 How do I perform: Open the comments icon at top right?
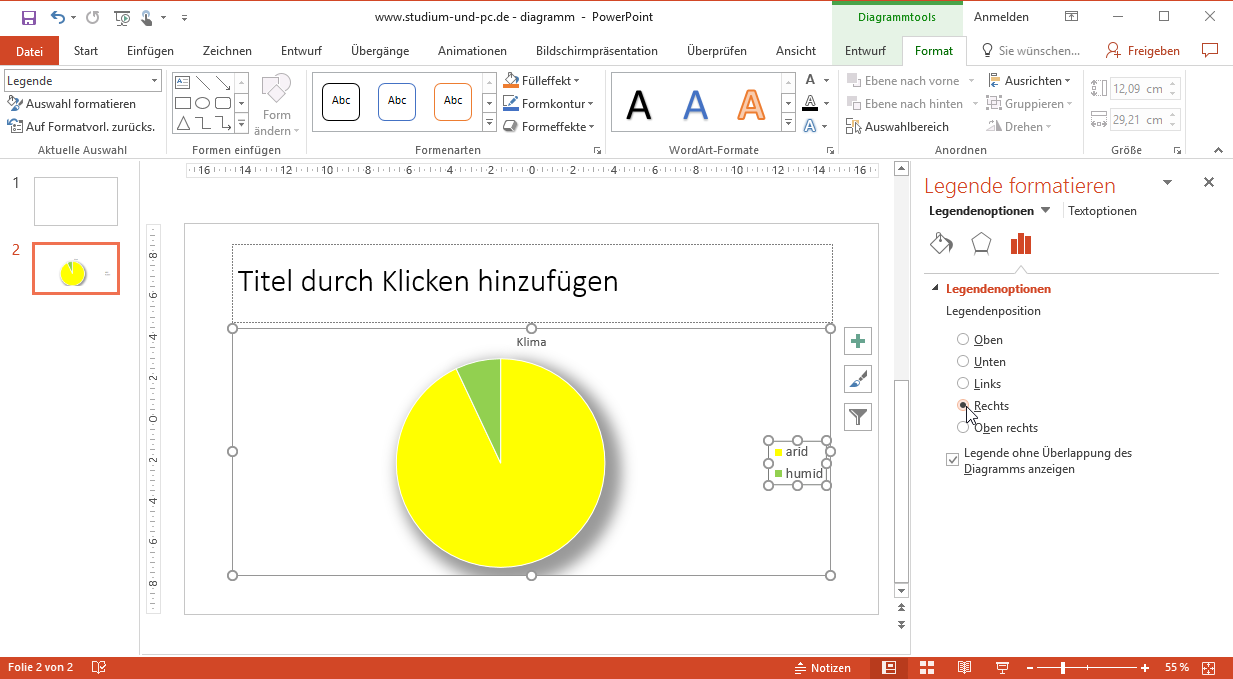pos(1210,50)
